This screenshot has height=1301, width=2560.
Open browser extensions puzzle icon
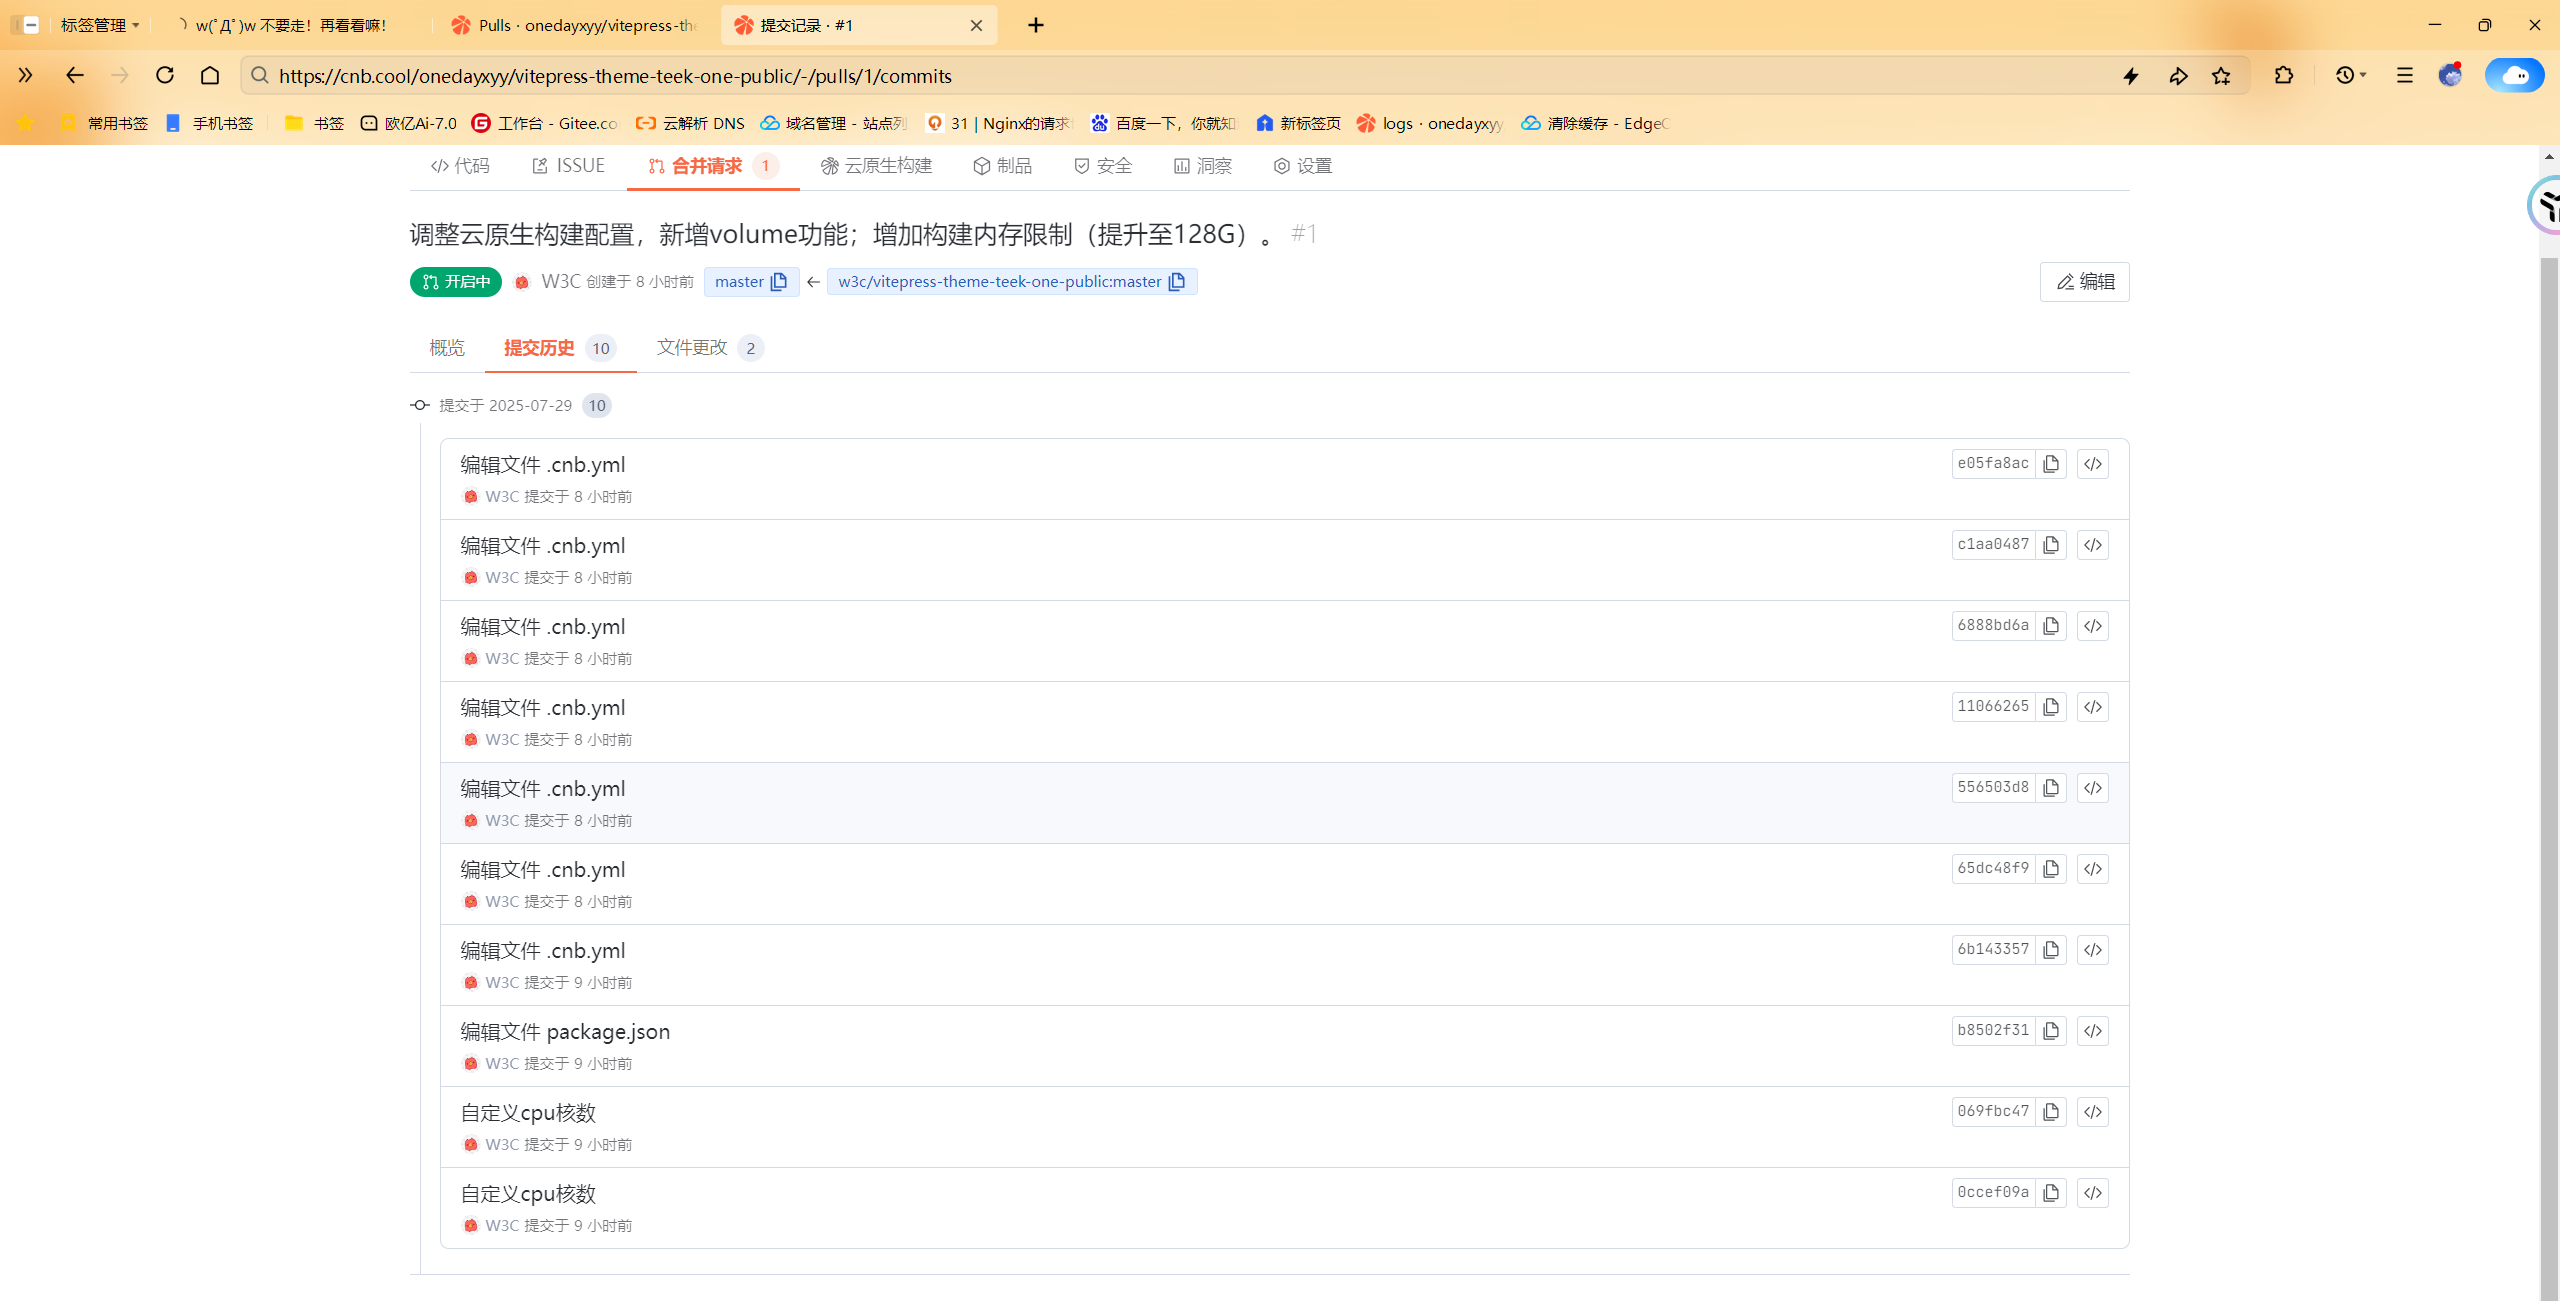[2284, 75]
